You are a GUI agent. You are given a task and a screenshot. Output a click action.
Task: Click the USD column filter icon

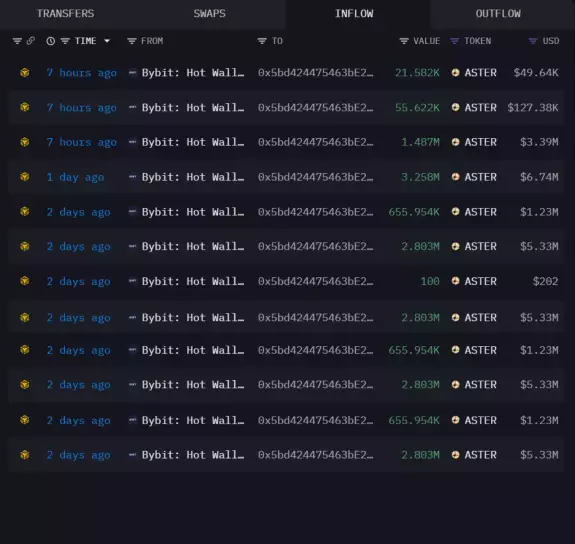(x=533, y=41)
